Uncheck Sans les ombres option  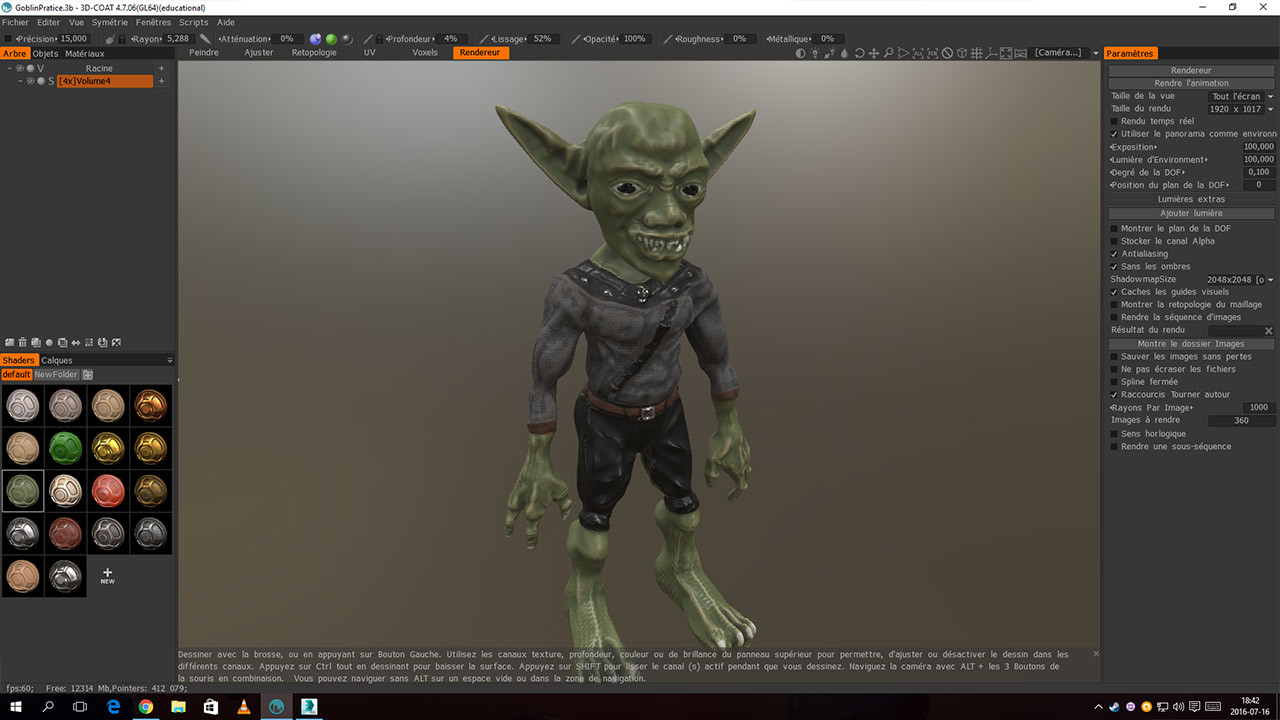(x=1114, y=267)
